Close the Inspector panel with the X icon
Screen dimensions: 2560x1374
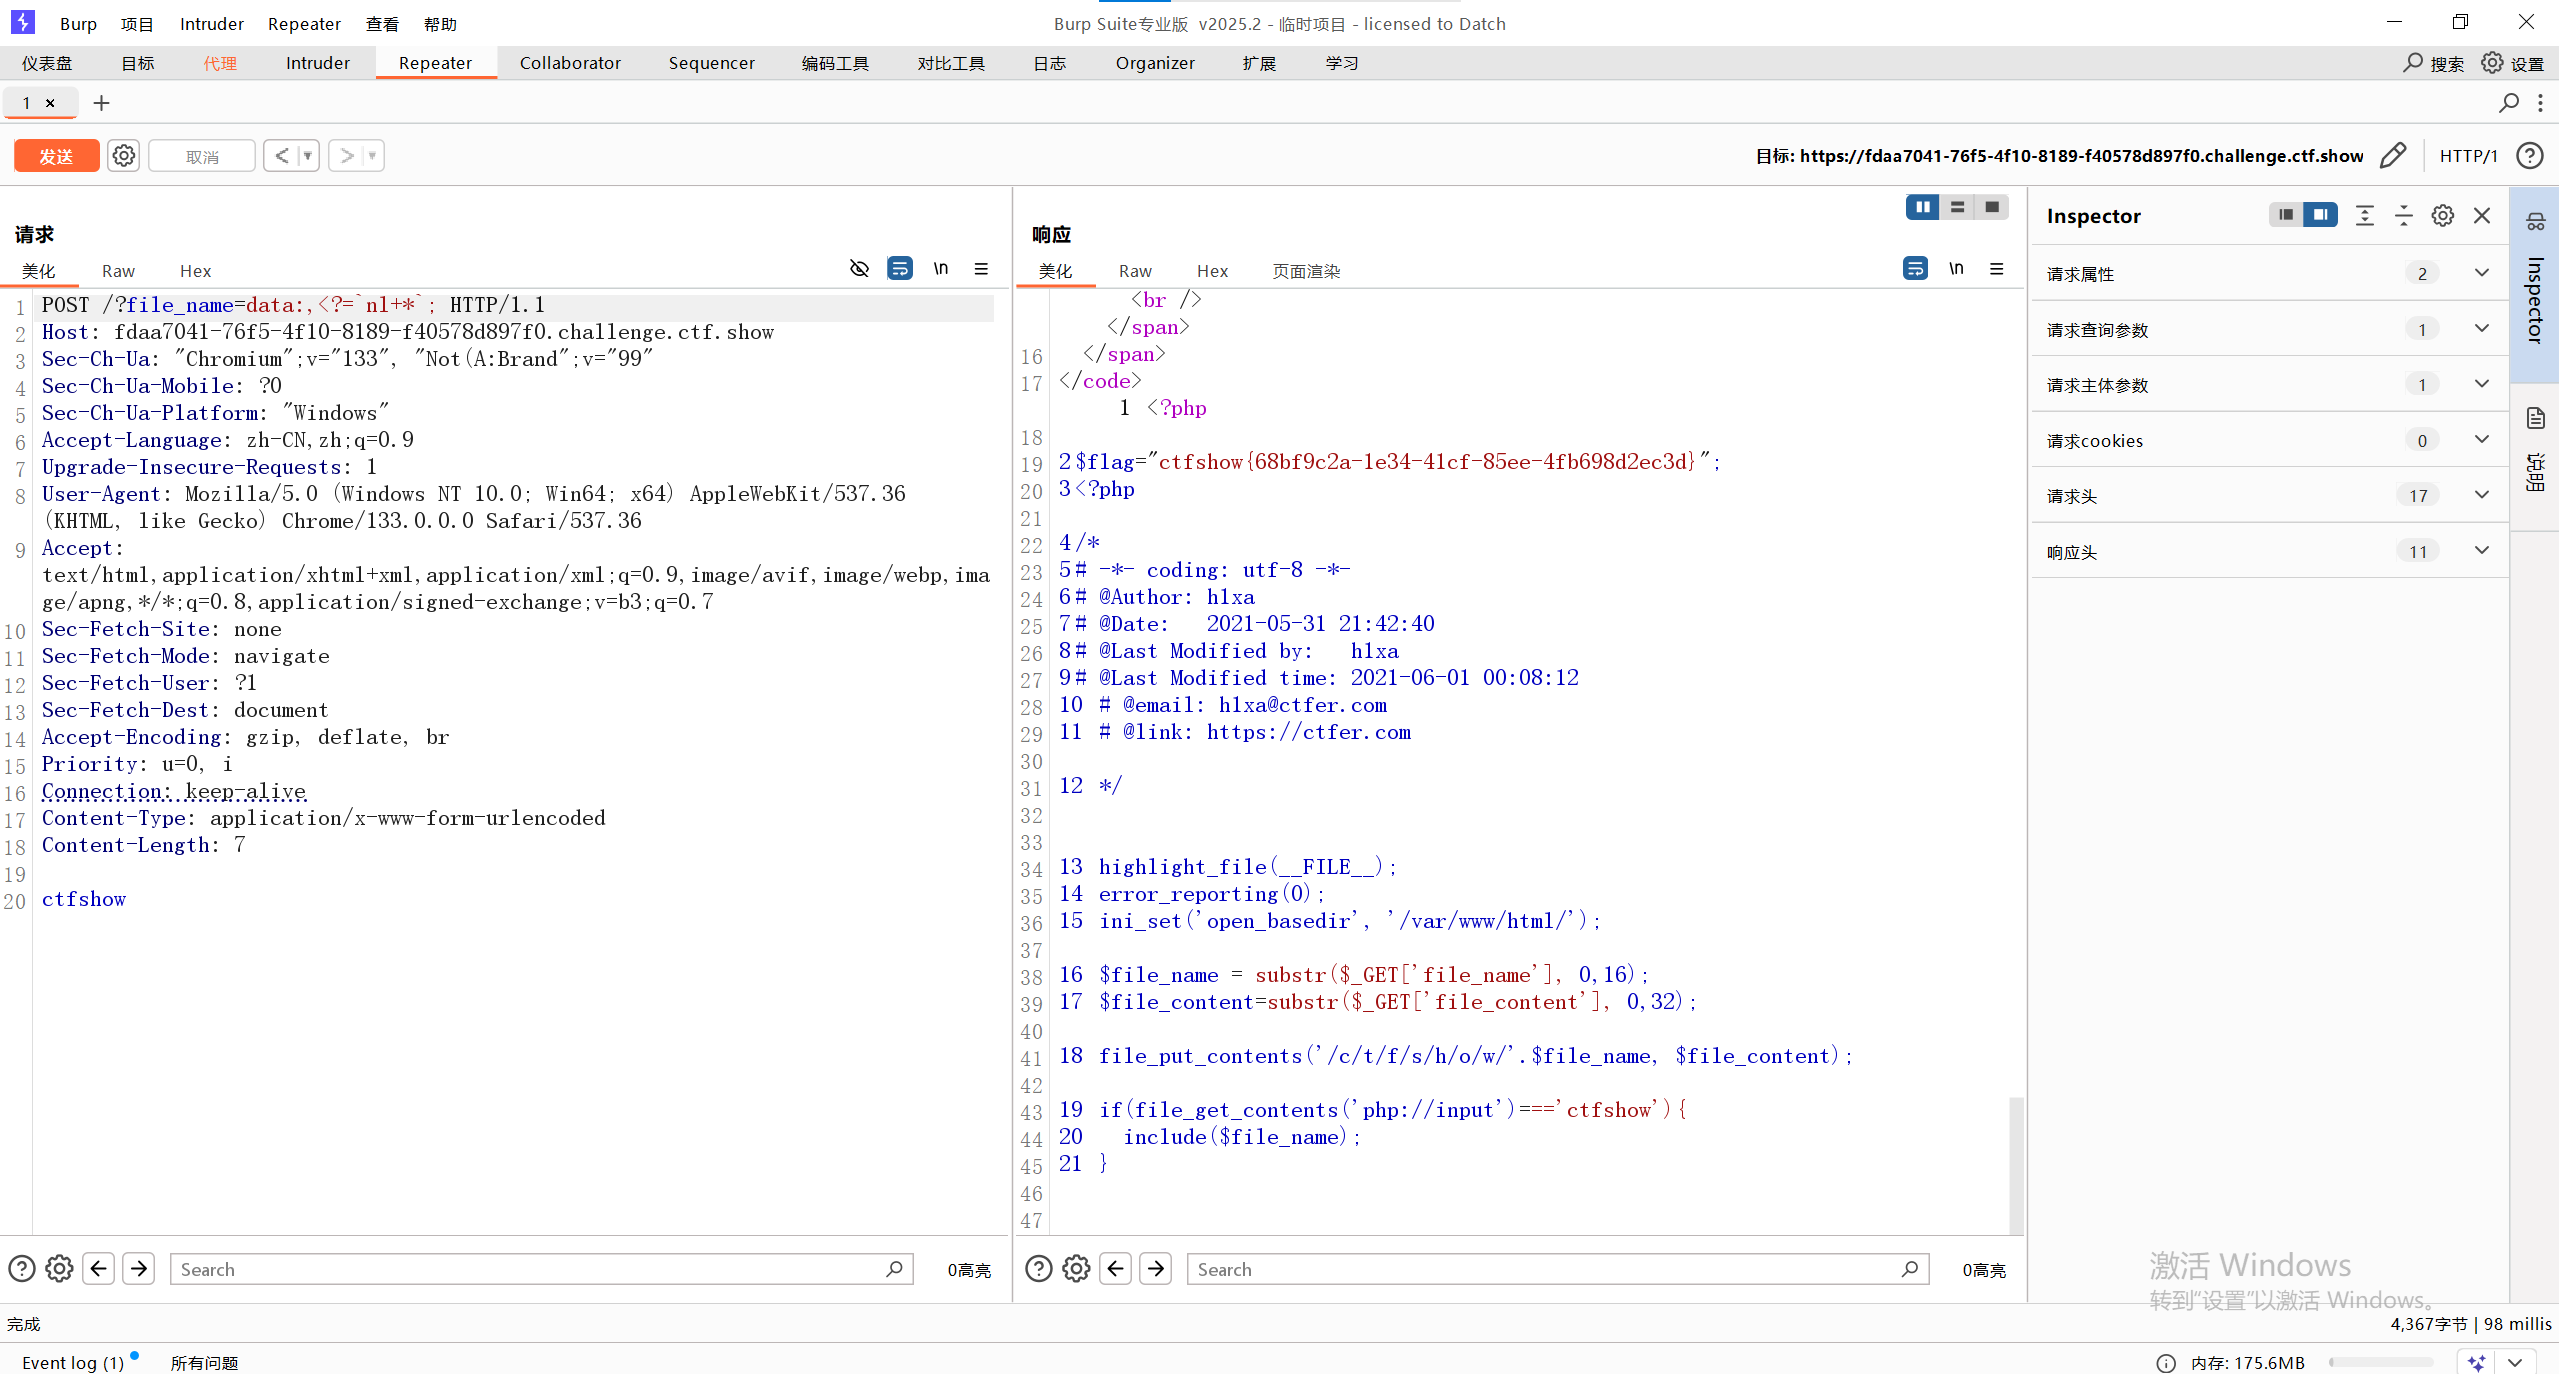2482,216
